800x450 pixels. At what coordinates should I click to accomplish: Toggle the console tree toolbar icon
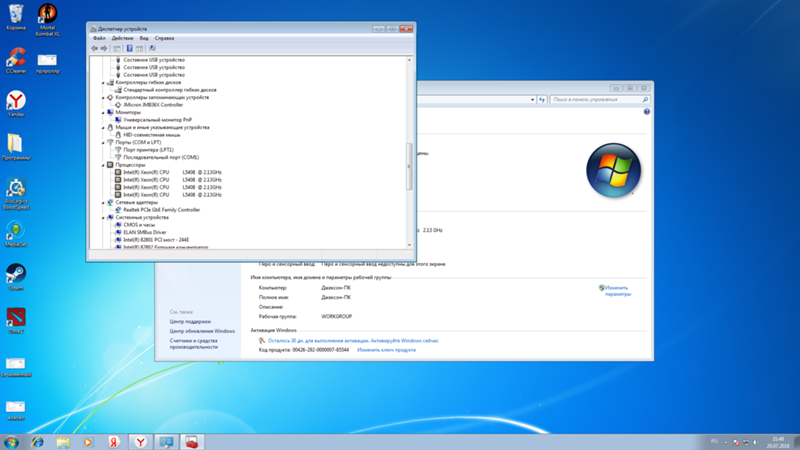coord(117,48)
